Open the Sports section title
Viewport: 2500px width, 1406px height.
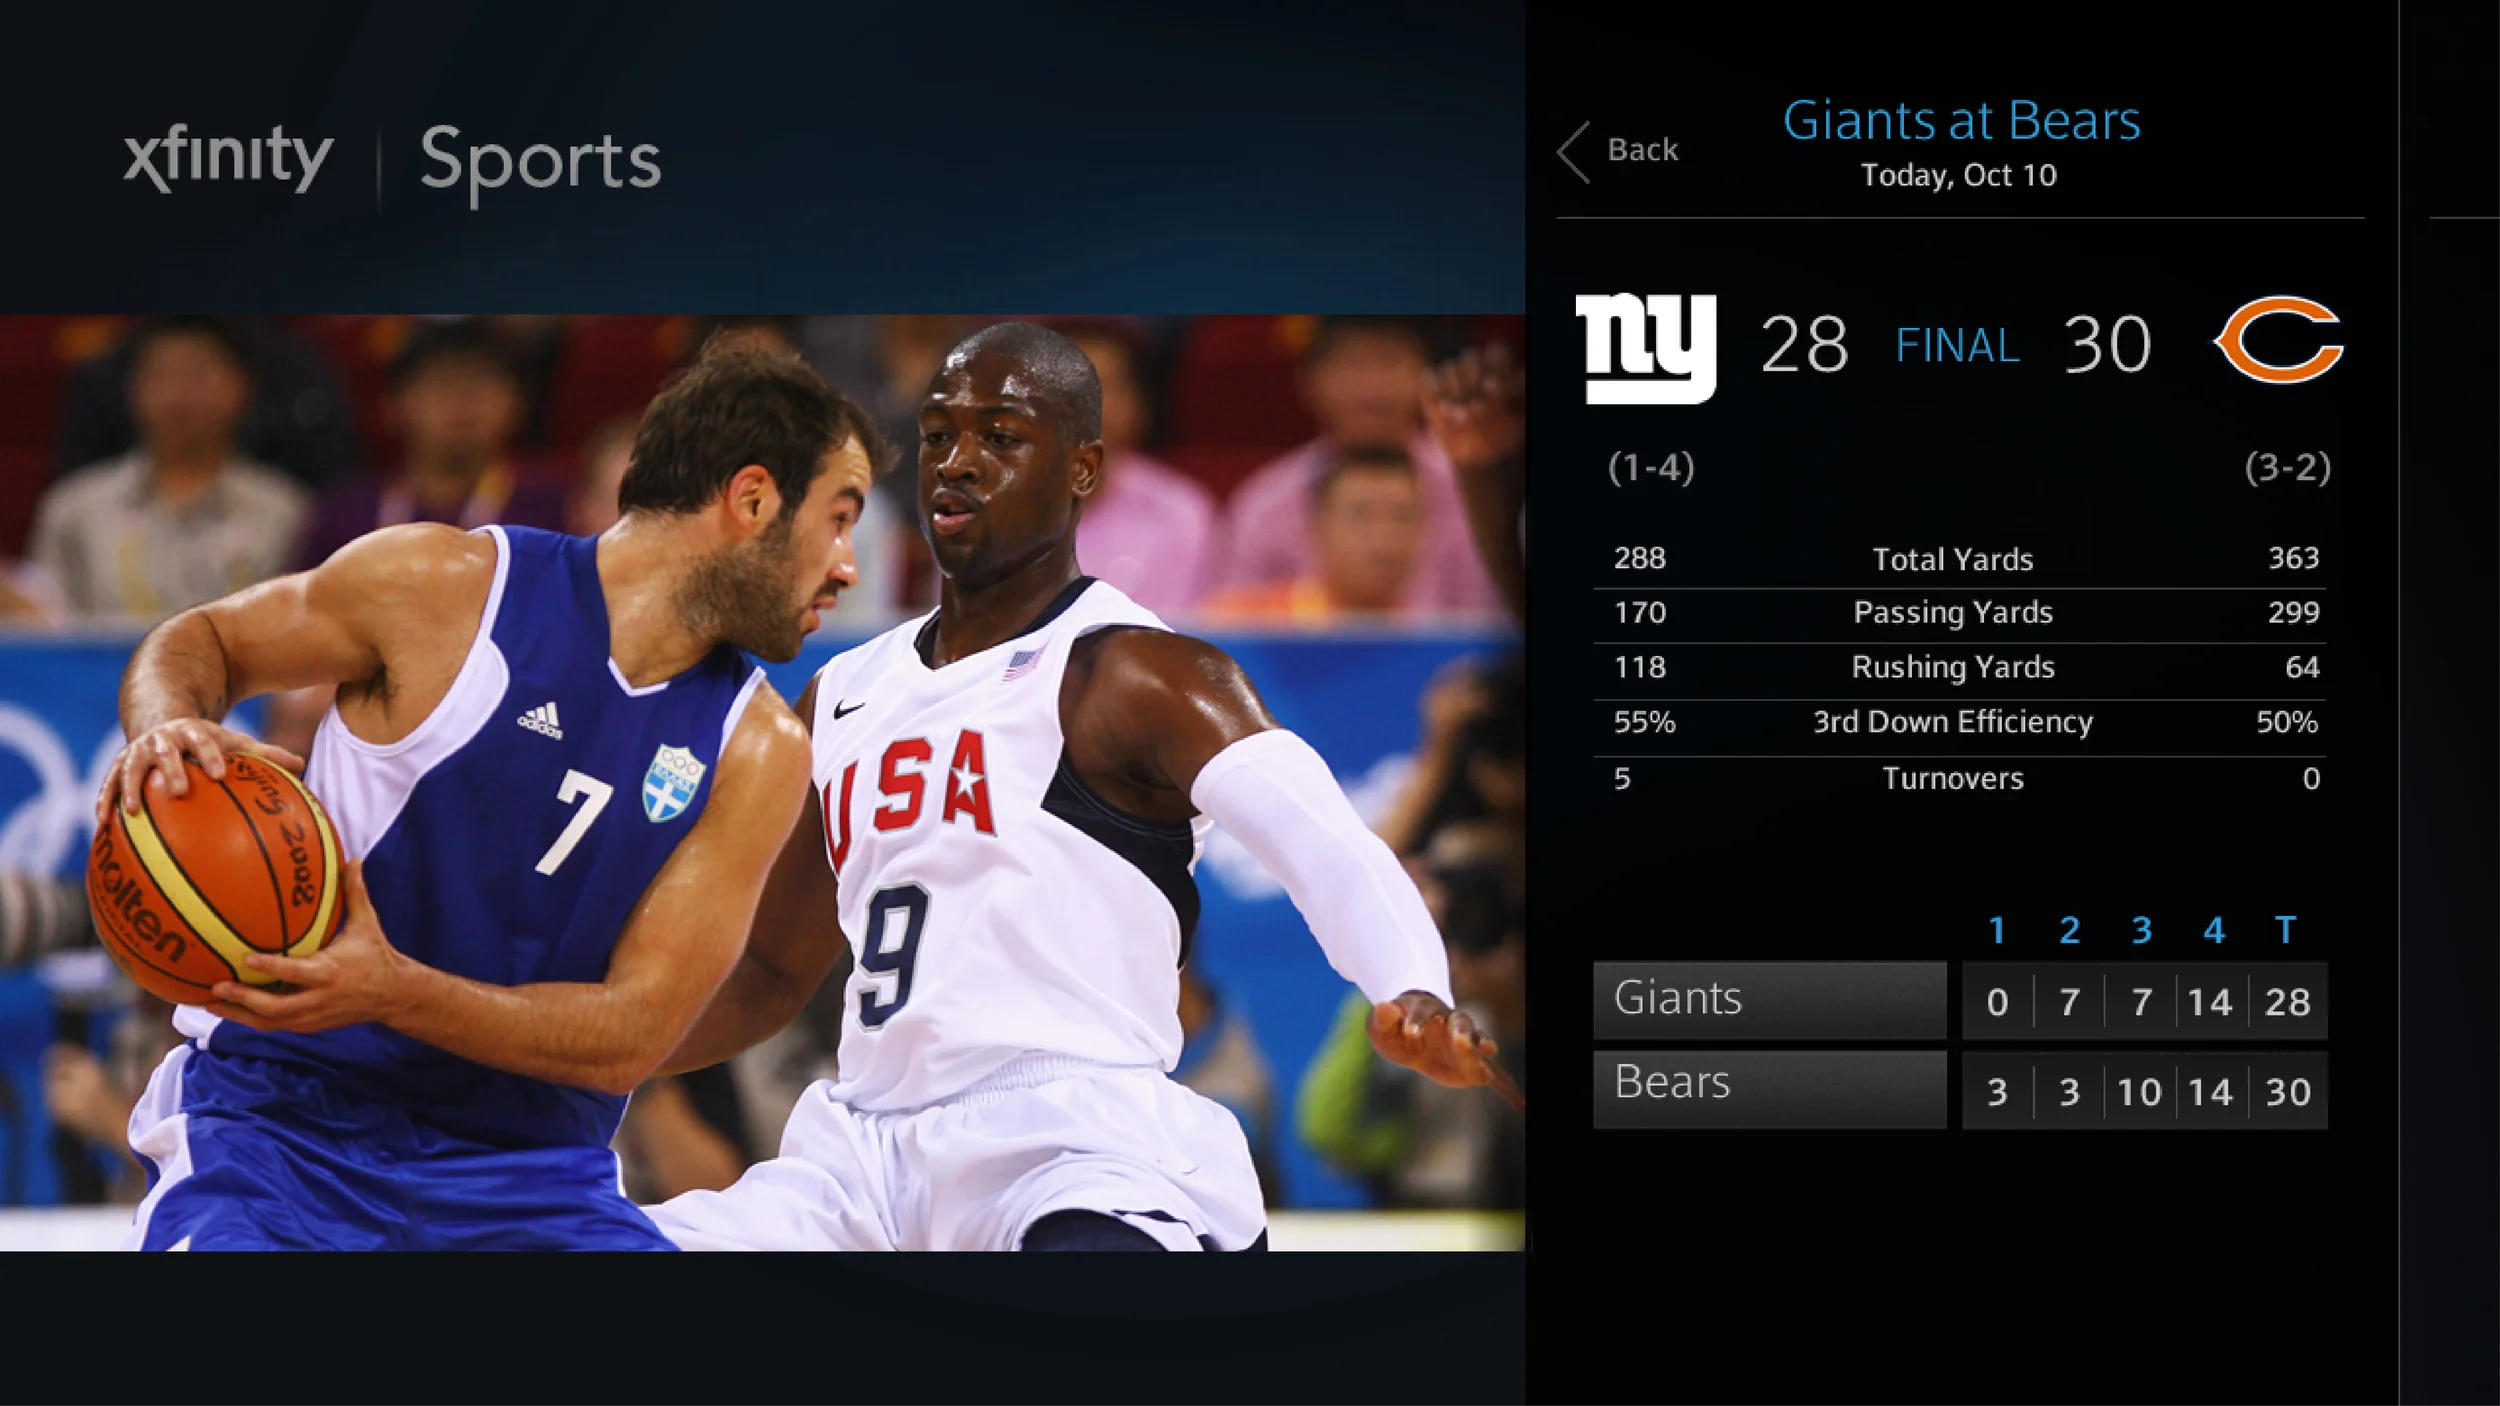(x=541, y=164)
